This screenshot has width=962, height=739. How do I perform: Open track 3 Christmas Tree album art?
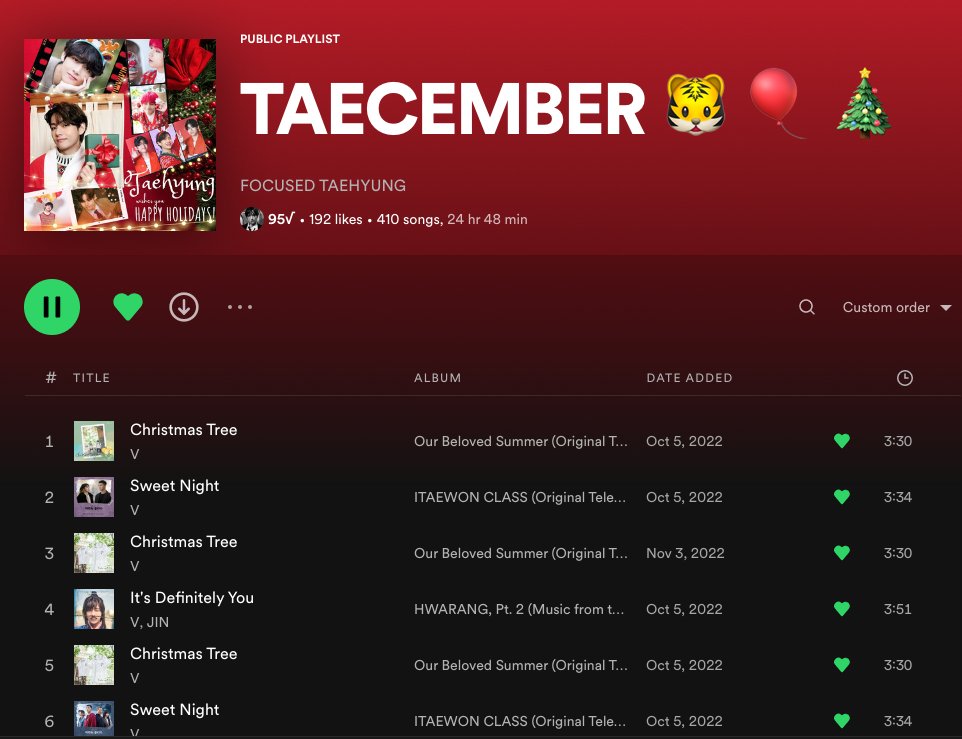coord(94,553)
